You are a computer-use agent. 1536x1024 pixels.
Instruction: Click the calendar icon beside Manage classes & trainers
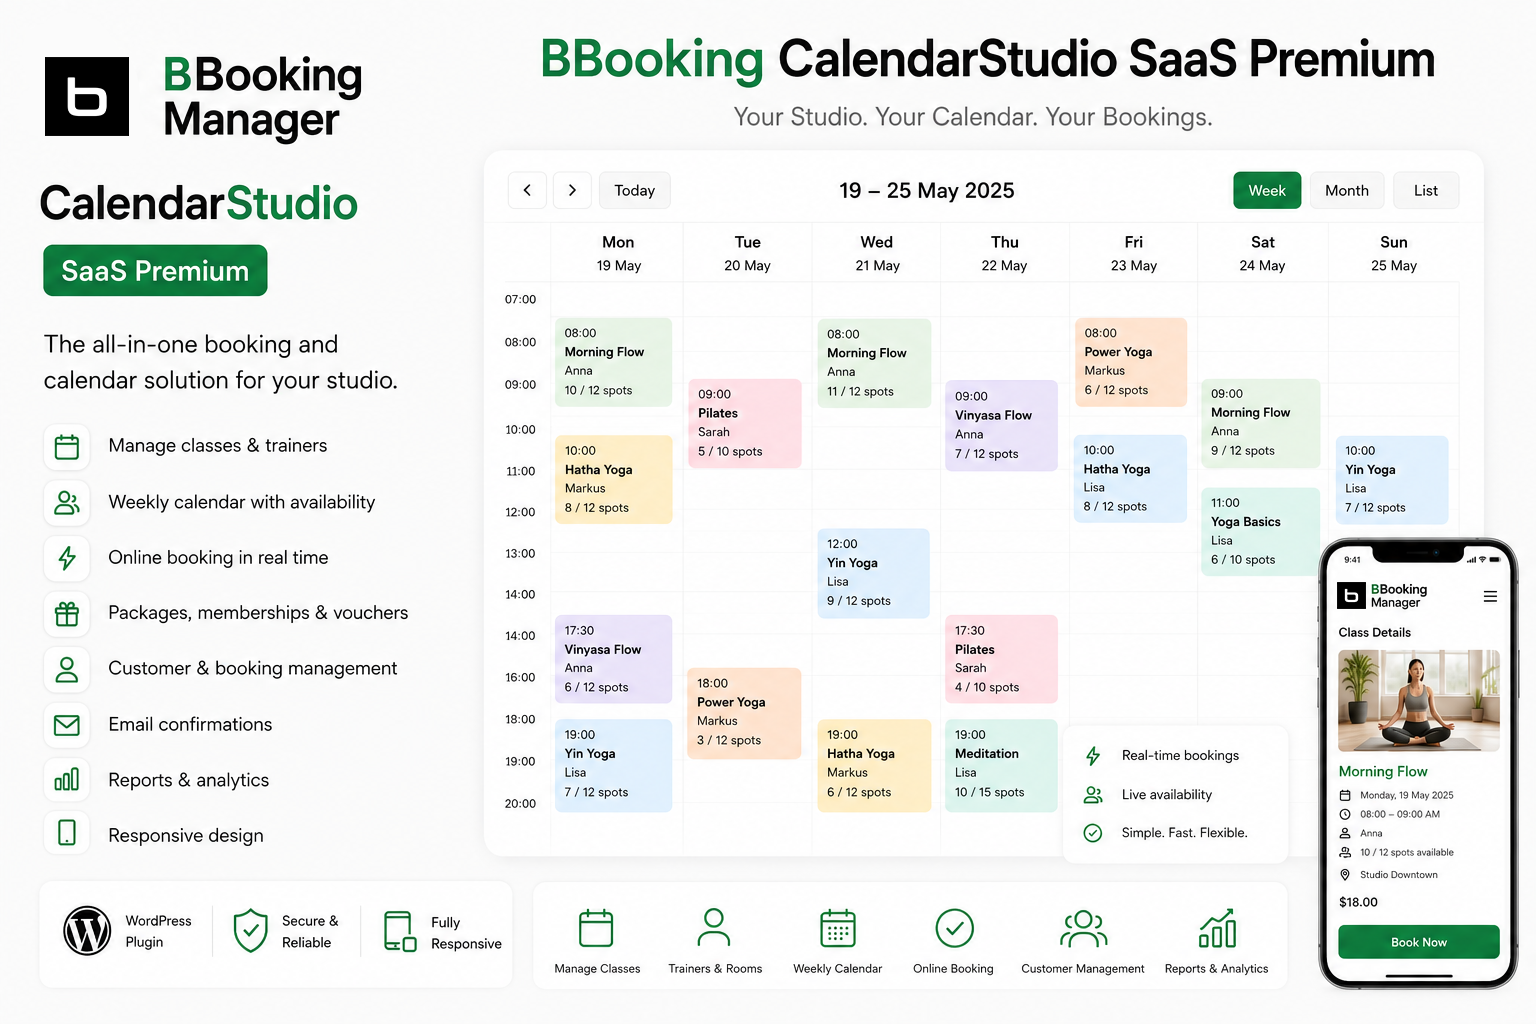[67, 446]
